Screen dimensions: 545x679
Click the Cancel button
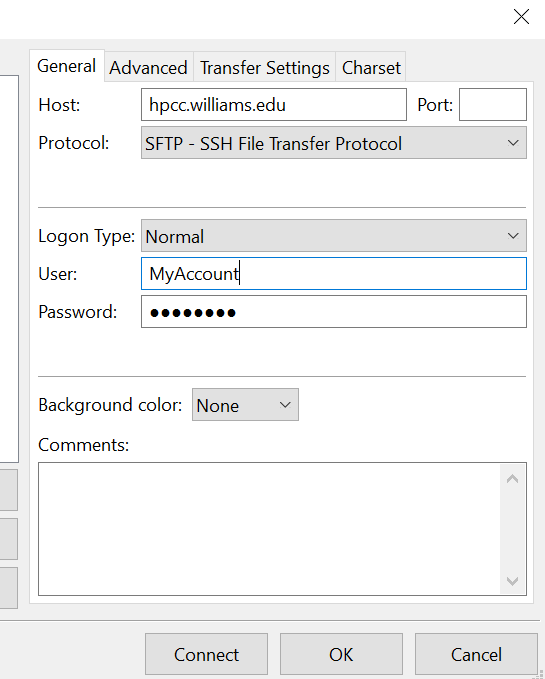pos(476,654)
